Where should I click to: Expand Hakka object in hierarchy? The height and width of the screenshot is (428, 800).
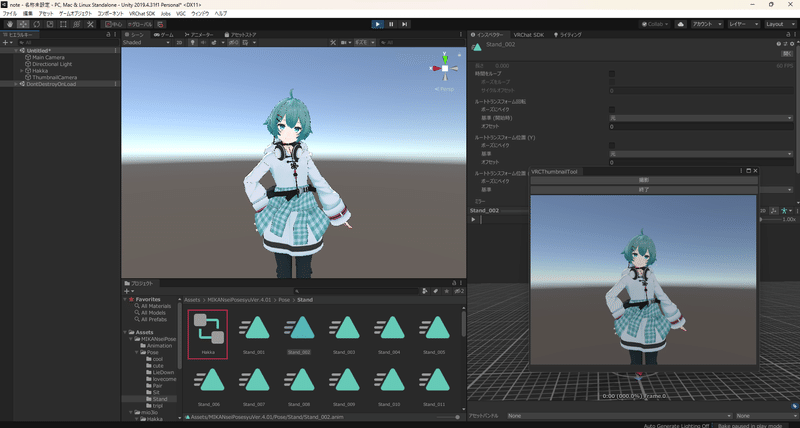point(22,71)
